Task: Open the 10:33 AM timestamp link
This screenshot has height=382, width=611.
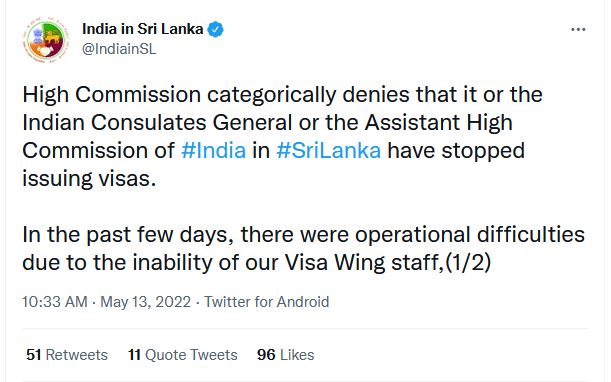Action: (x=55, y=302)
